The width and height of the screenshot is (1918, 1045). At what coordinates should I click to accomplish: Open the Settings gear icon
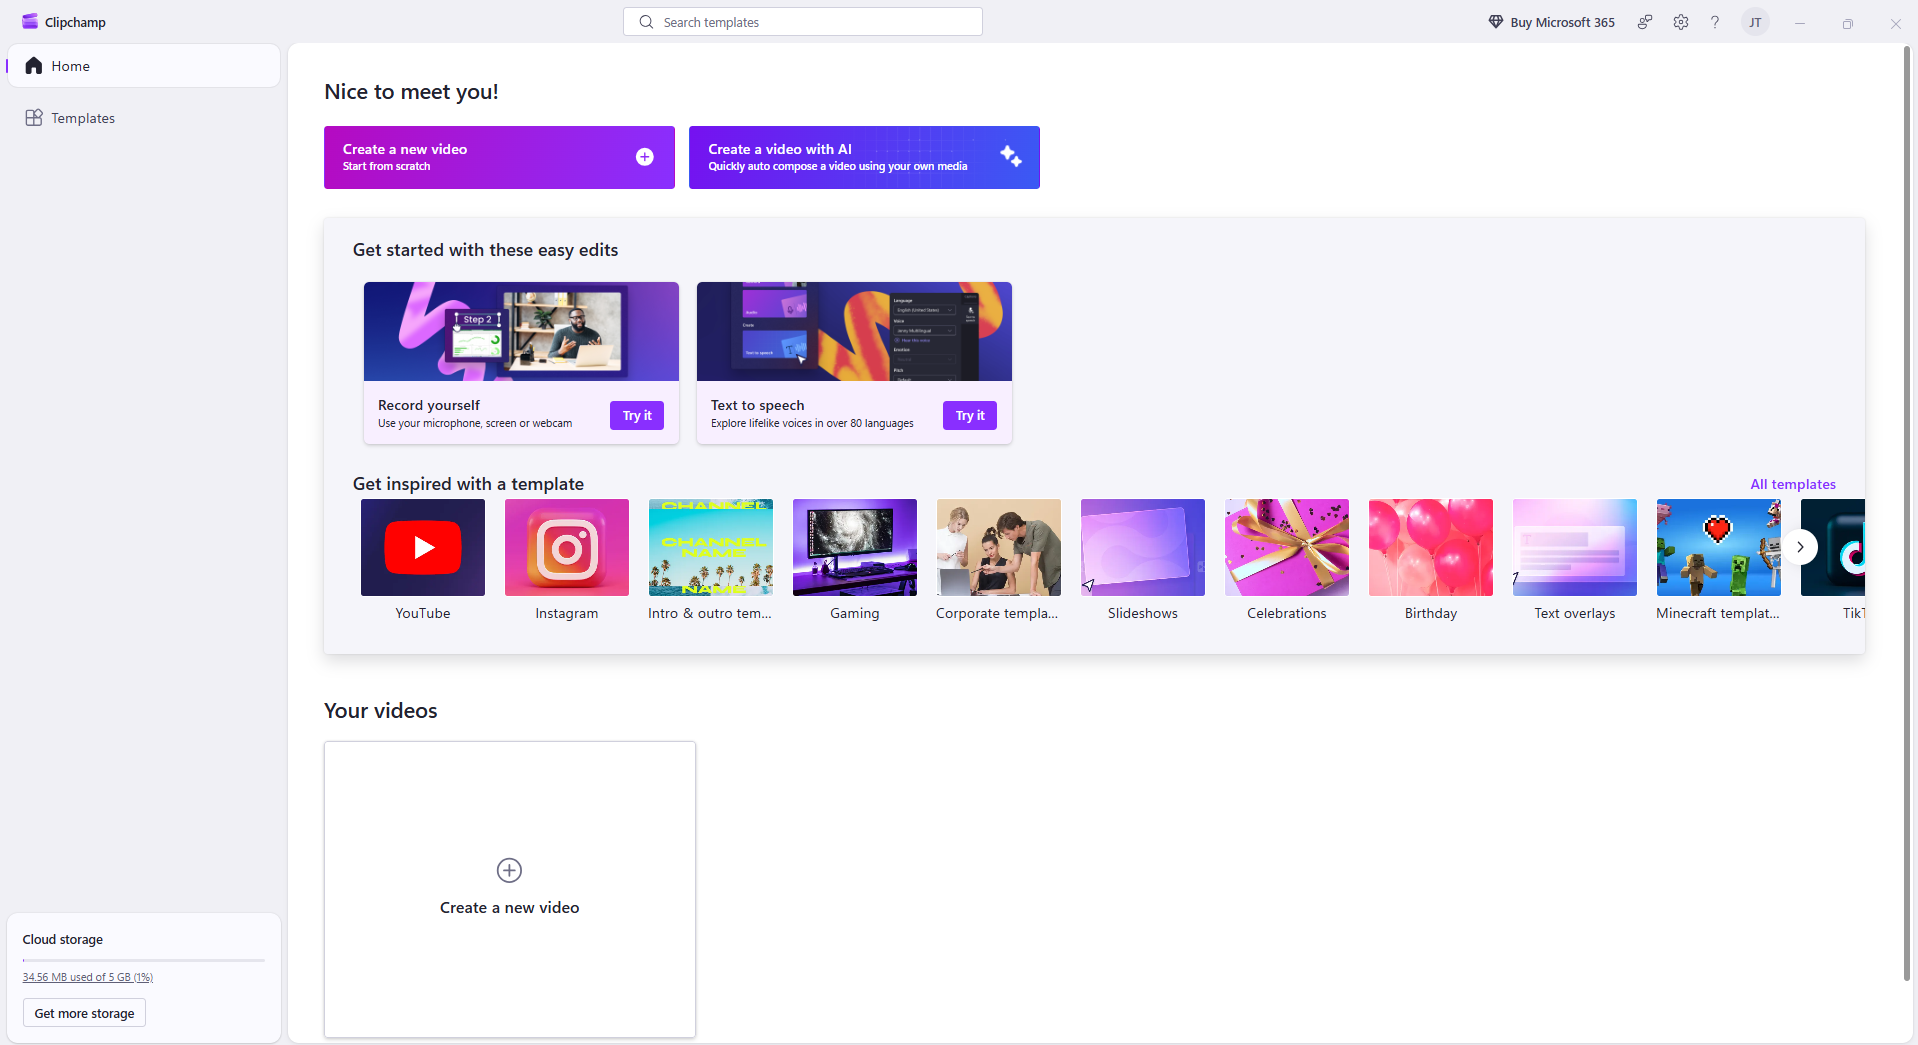[1681, 22]
